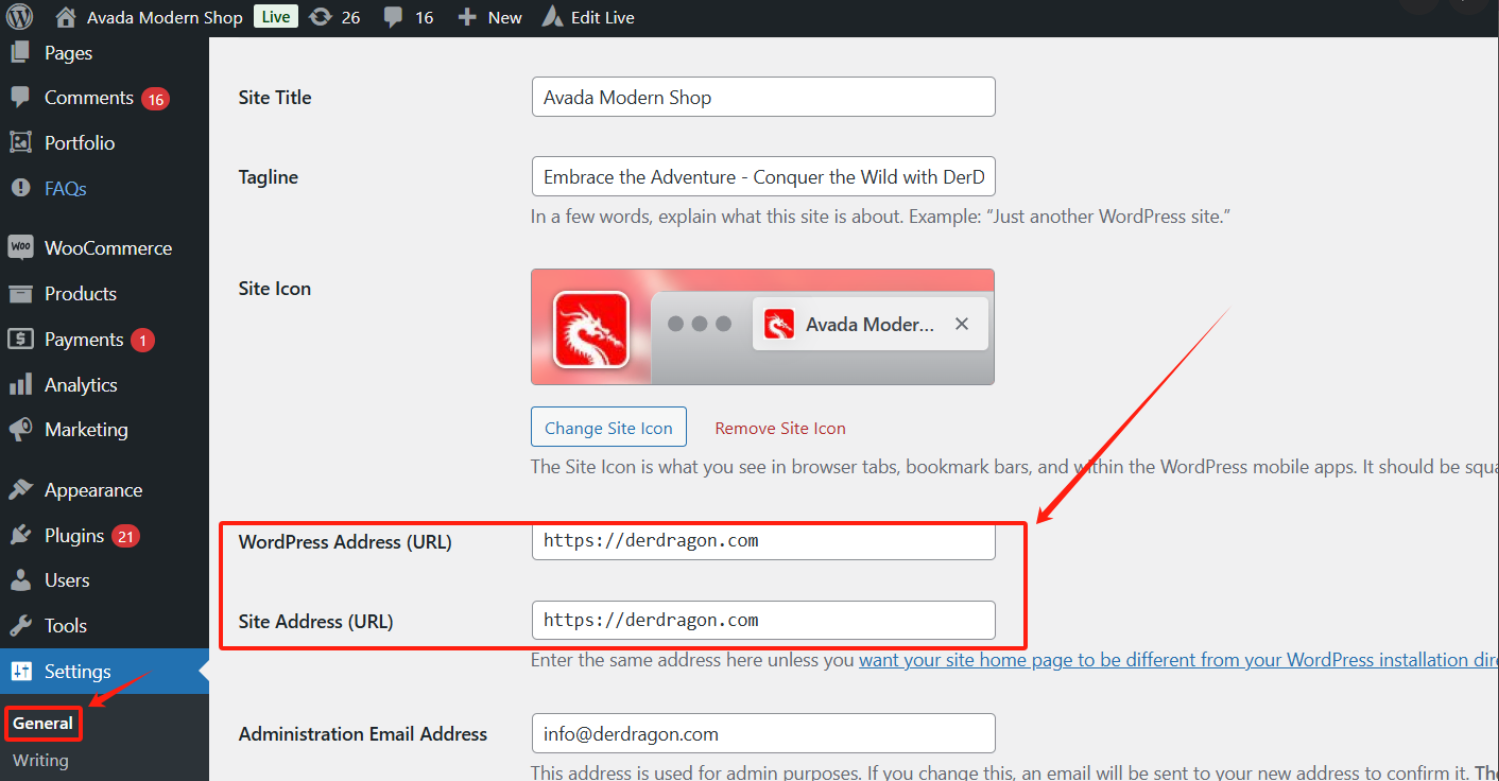1499x781 pixels.
Task: Open the General settings submenu item
Action: pos(43,723)
